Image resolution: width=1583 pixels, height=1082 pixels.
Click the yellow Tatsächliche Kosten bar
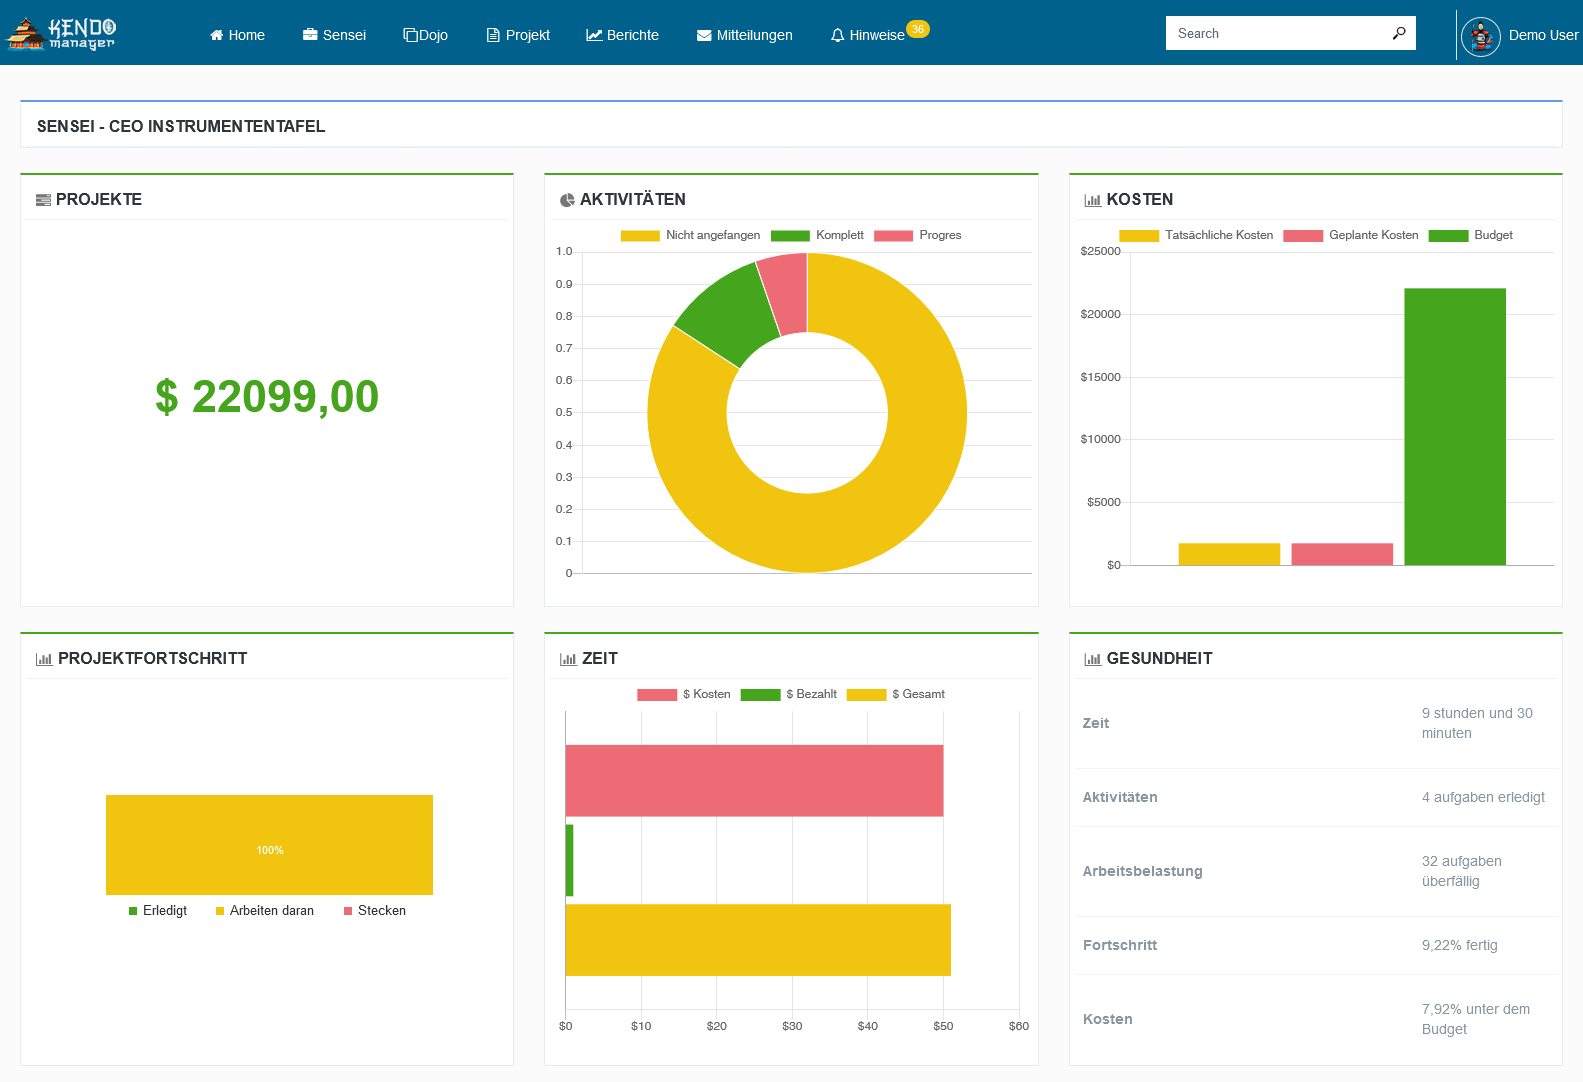click(x=1229, y=554)
